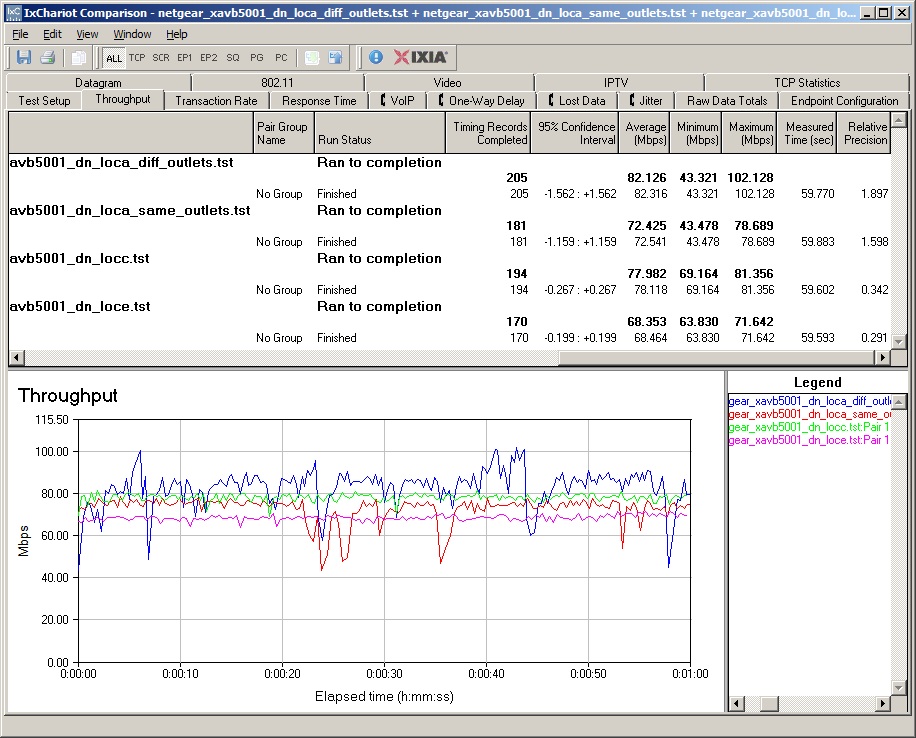Viewport: 916px width, 738px height.
Task: Open the File menu
Action: (20, 34)
